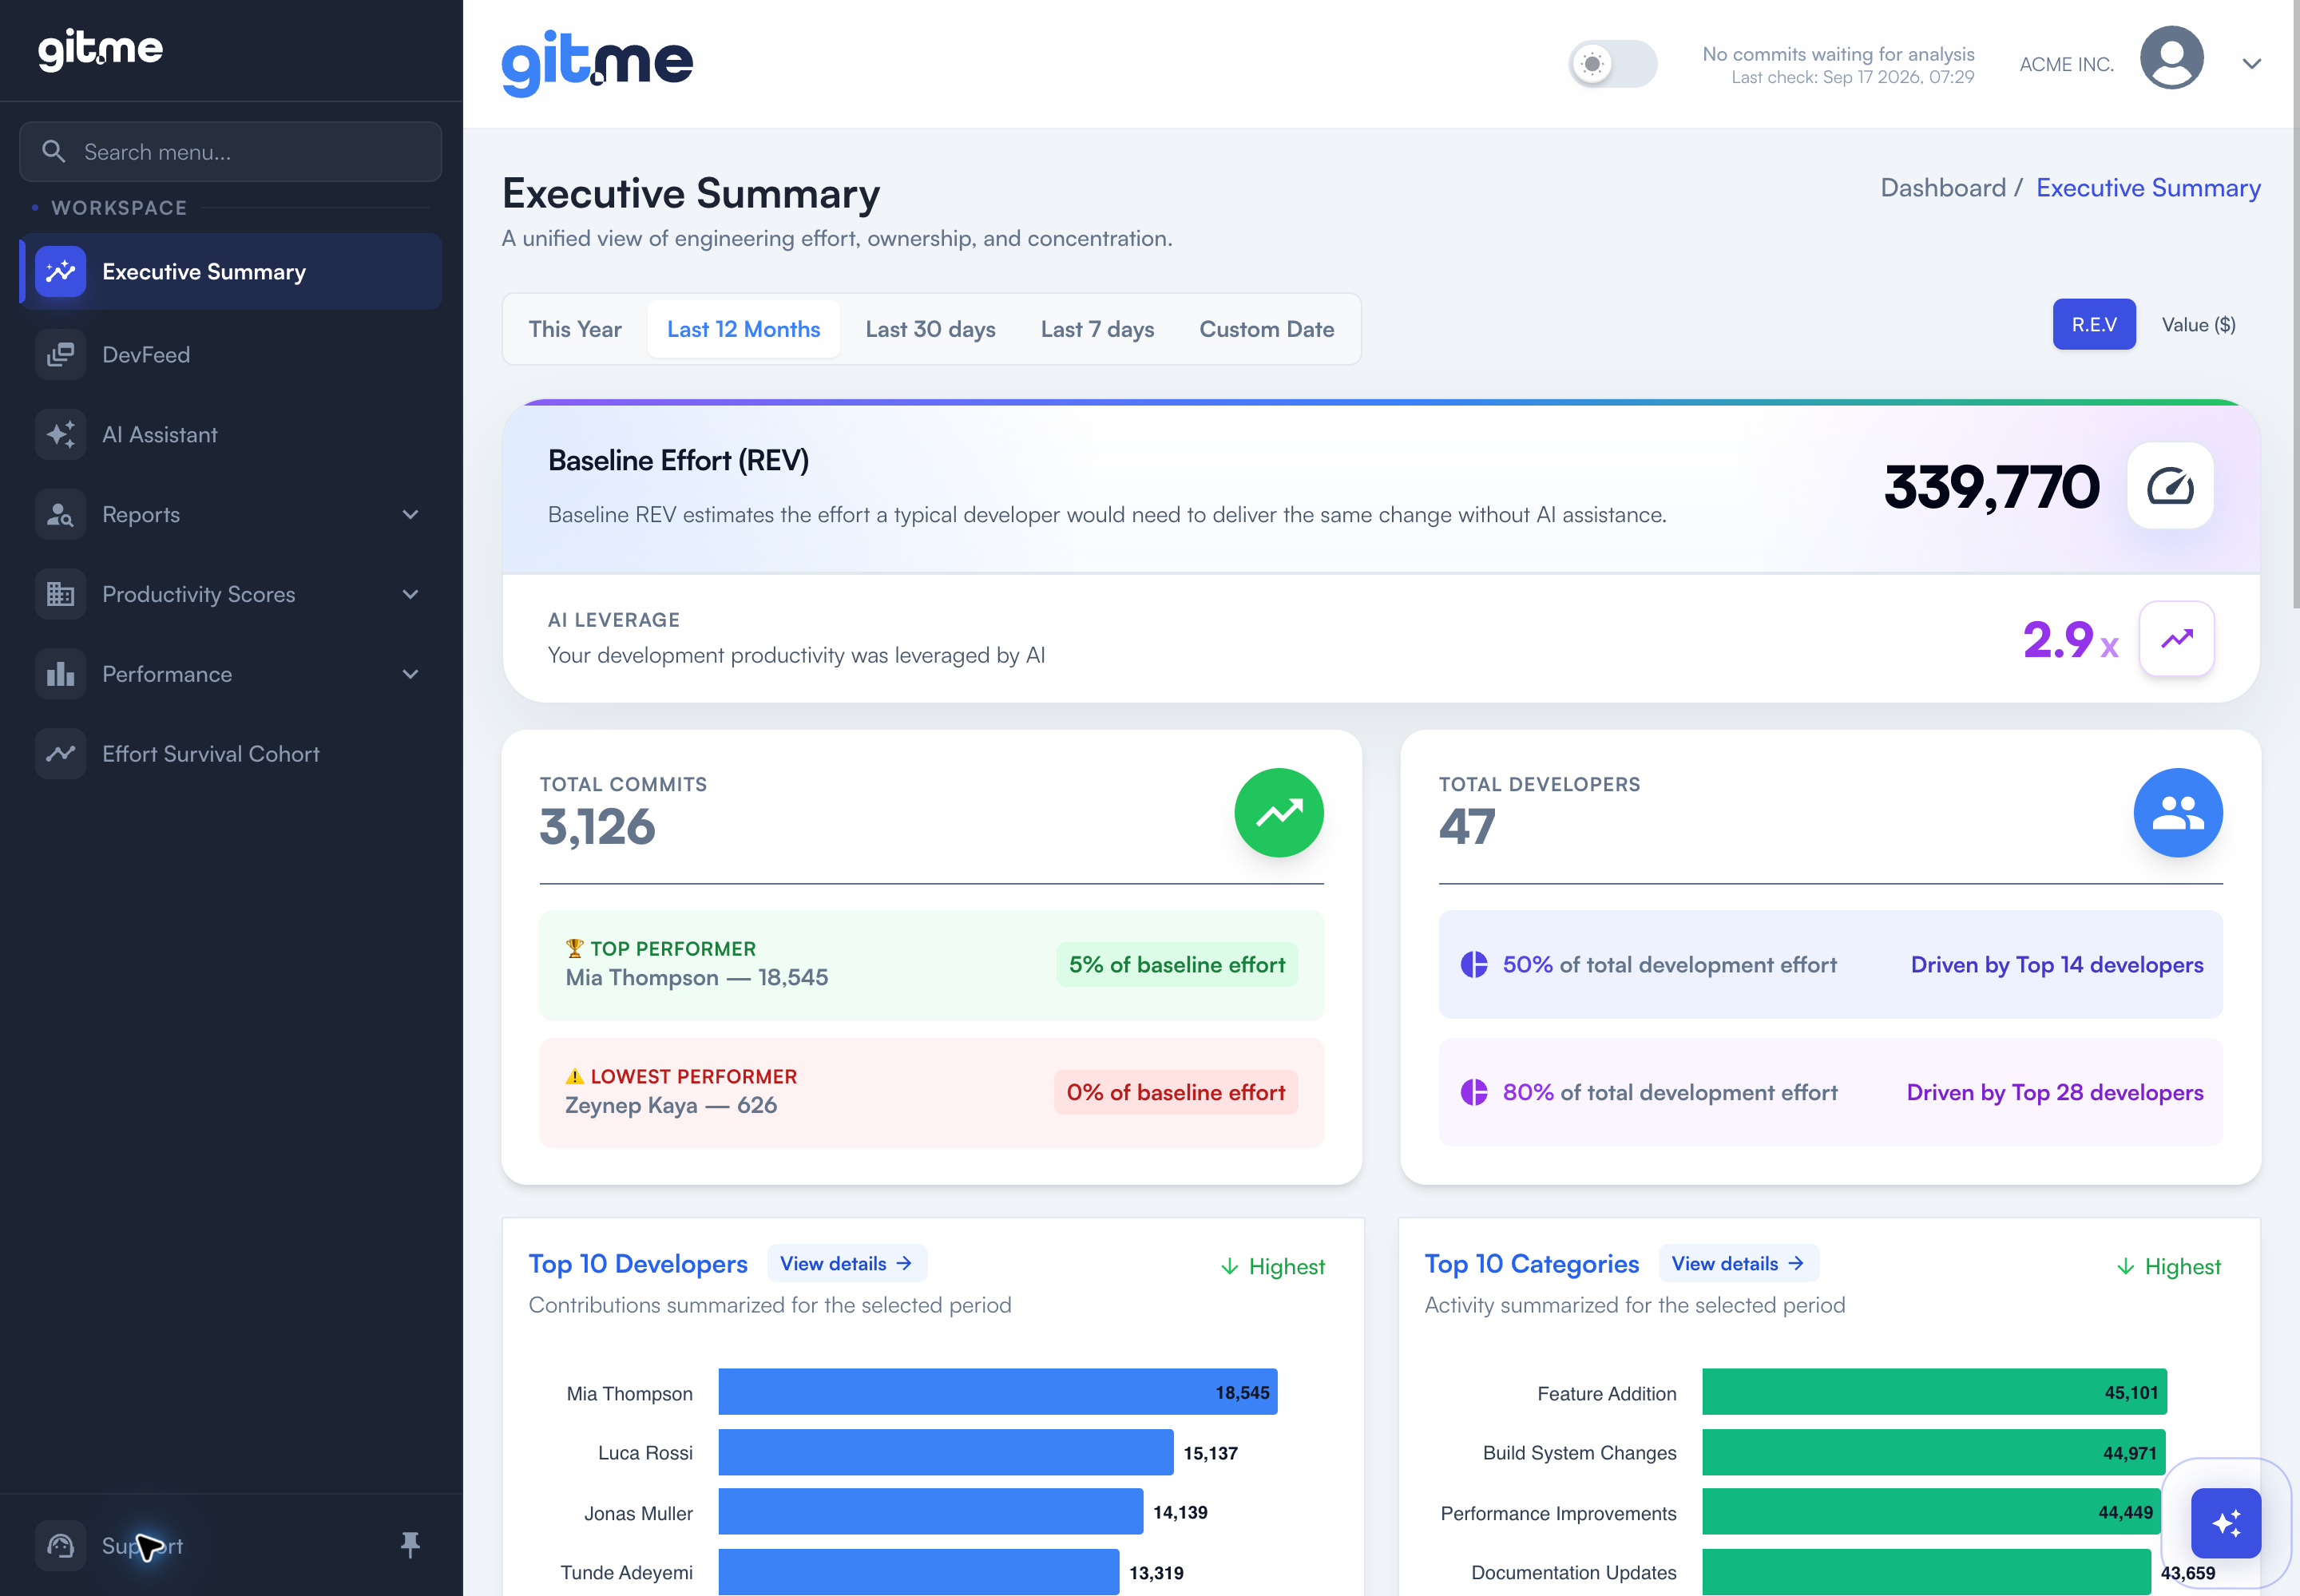Screen dimensions: 2300x1596
Task: Click Mia Thompson's 18,545 bar
Action: [998, 1393]
